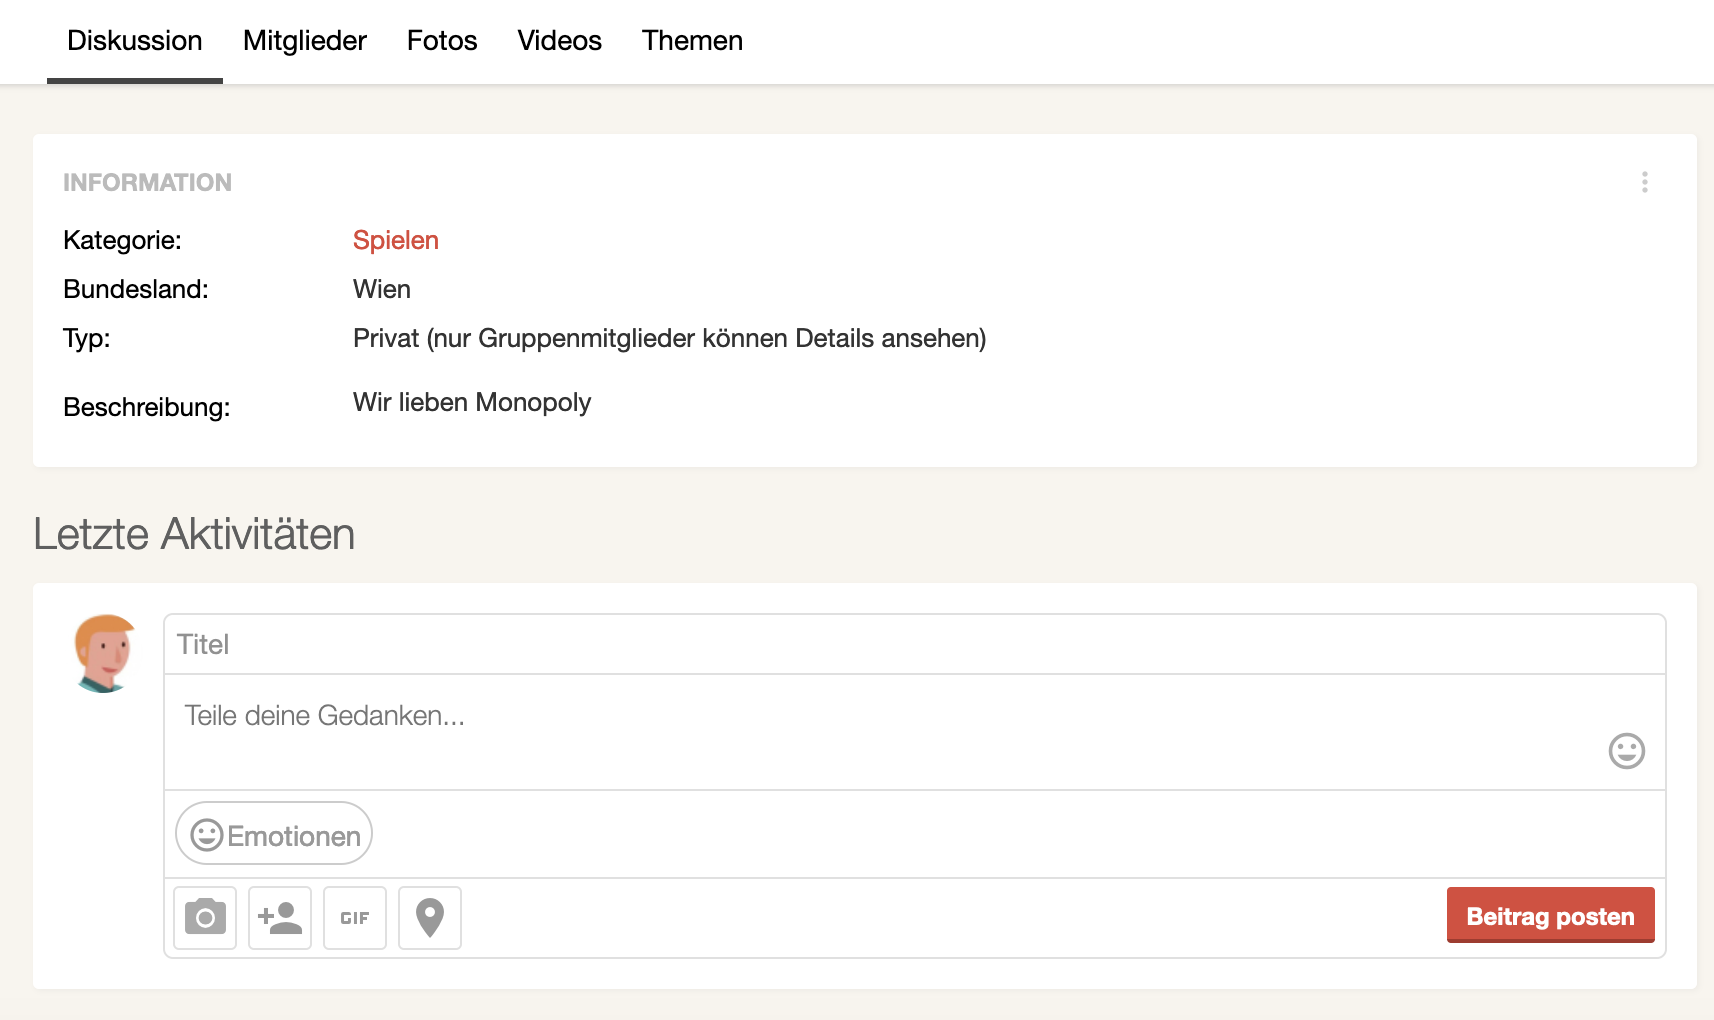The image size is (1714, 1020).
Task: Click the Letzte Aktivitäten heading
Action: tap(194, 534)
